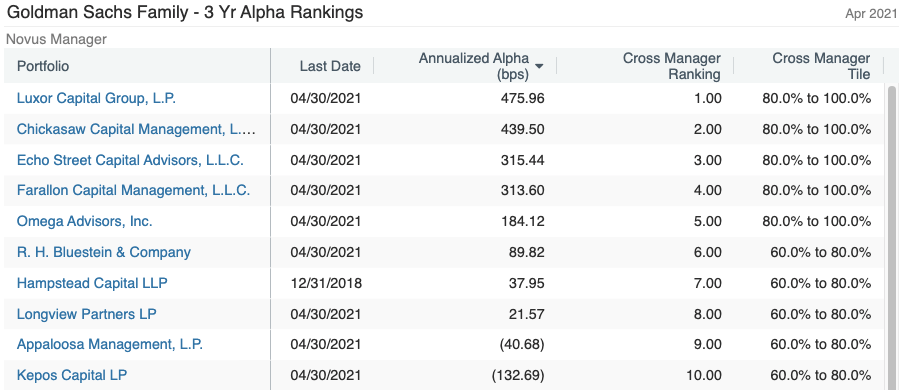Open R. H. Bluestein & Company
Image resolution: width=906 pixels, height=390 pixels.
[103, 252]
